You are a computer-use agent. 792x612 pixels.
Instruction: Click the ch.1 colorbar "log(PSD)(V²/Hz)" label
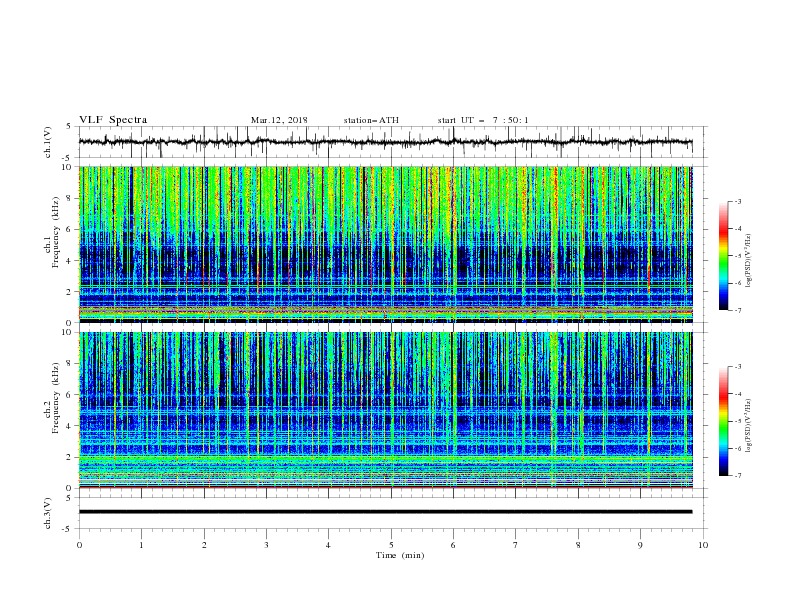click(x=749, y=261)
